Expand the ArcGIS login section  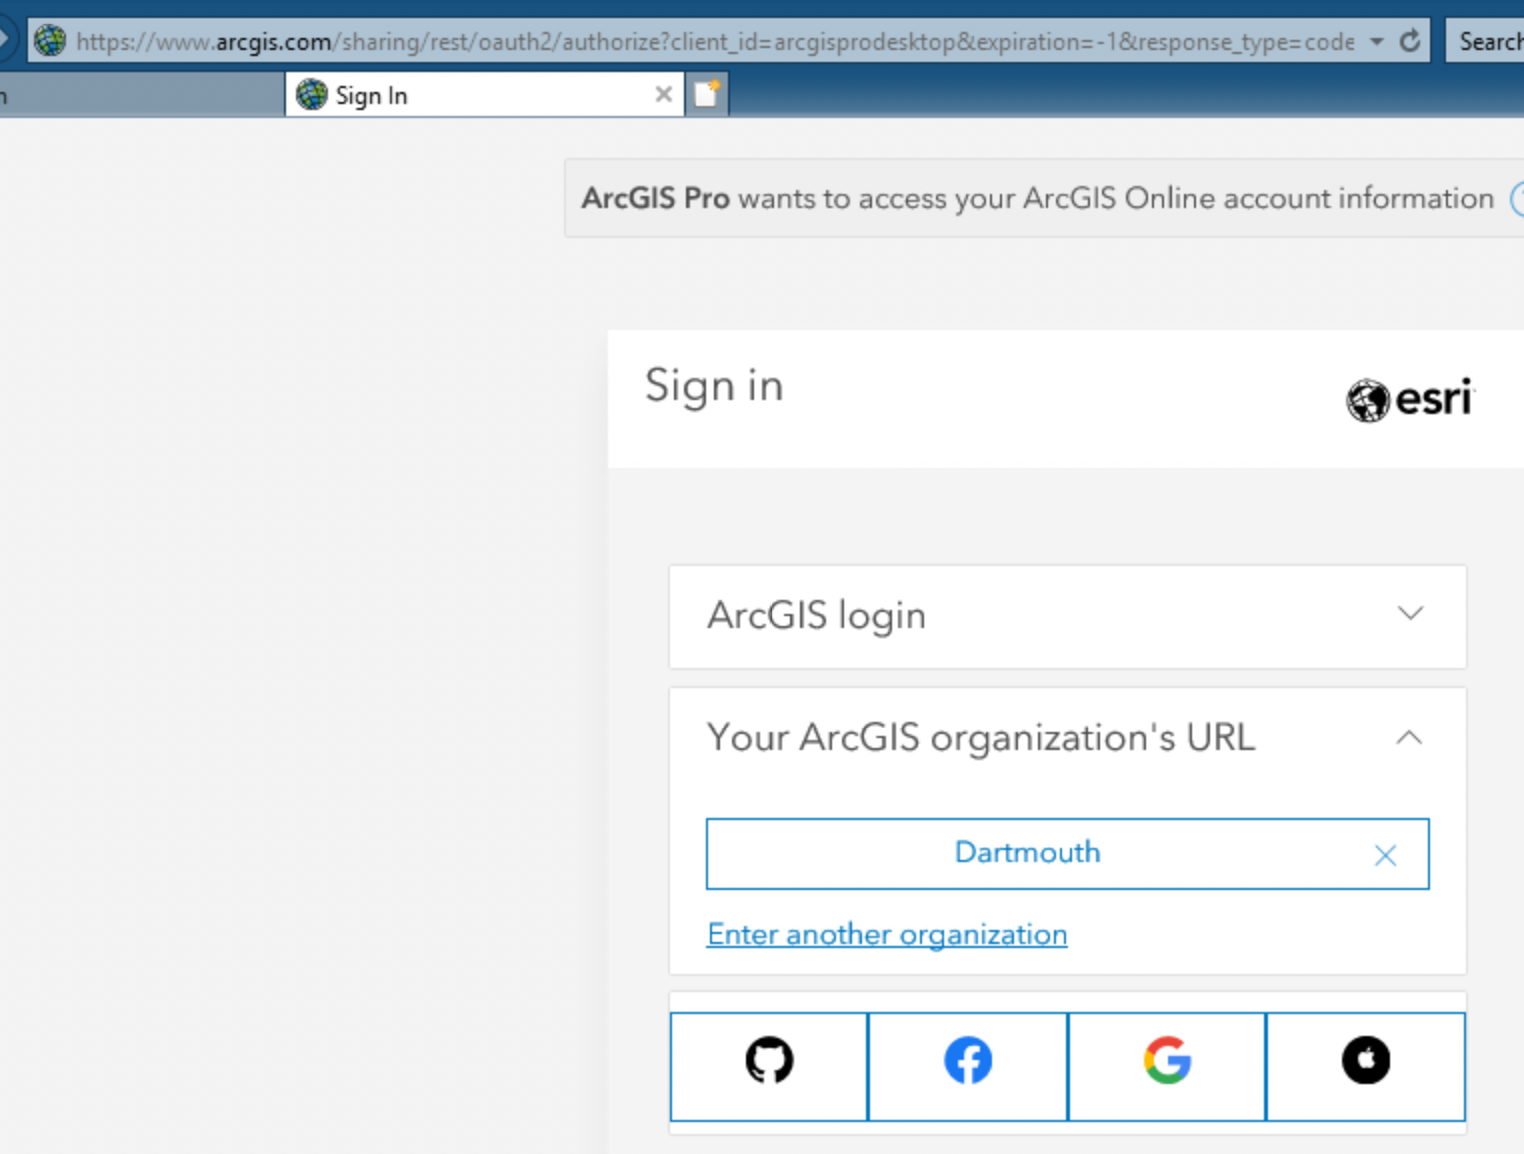[x=1068, y=616]
